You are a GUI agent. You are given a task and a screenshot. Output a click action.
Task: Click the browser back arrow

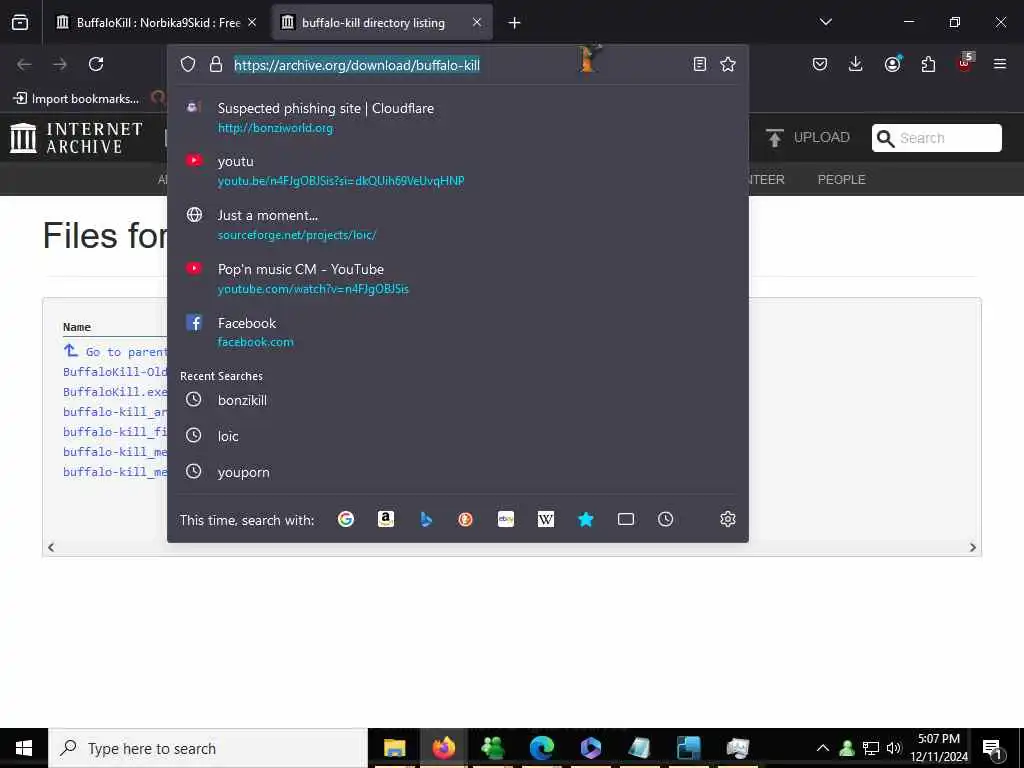tap(25, 64)
